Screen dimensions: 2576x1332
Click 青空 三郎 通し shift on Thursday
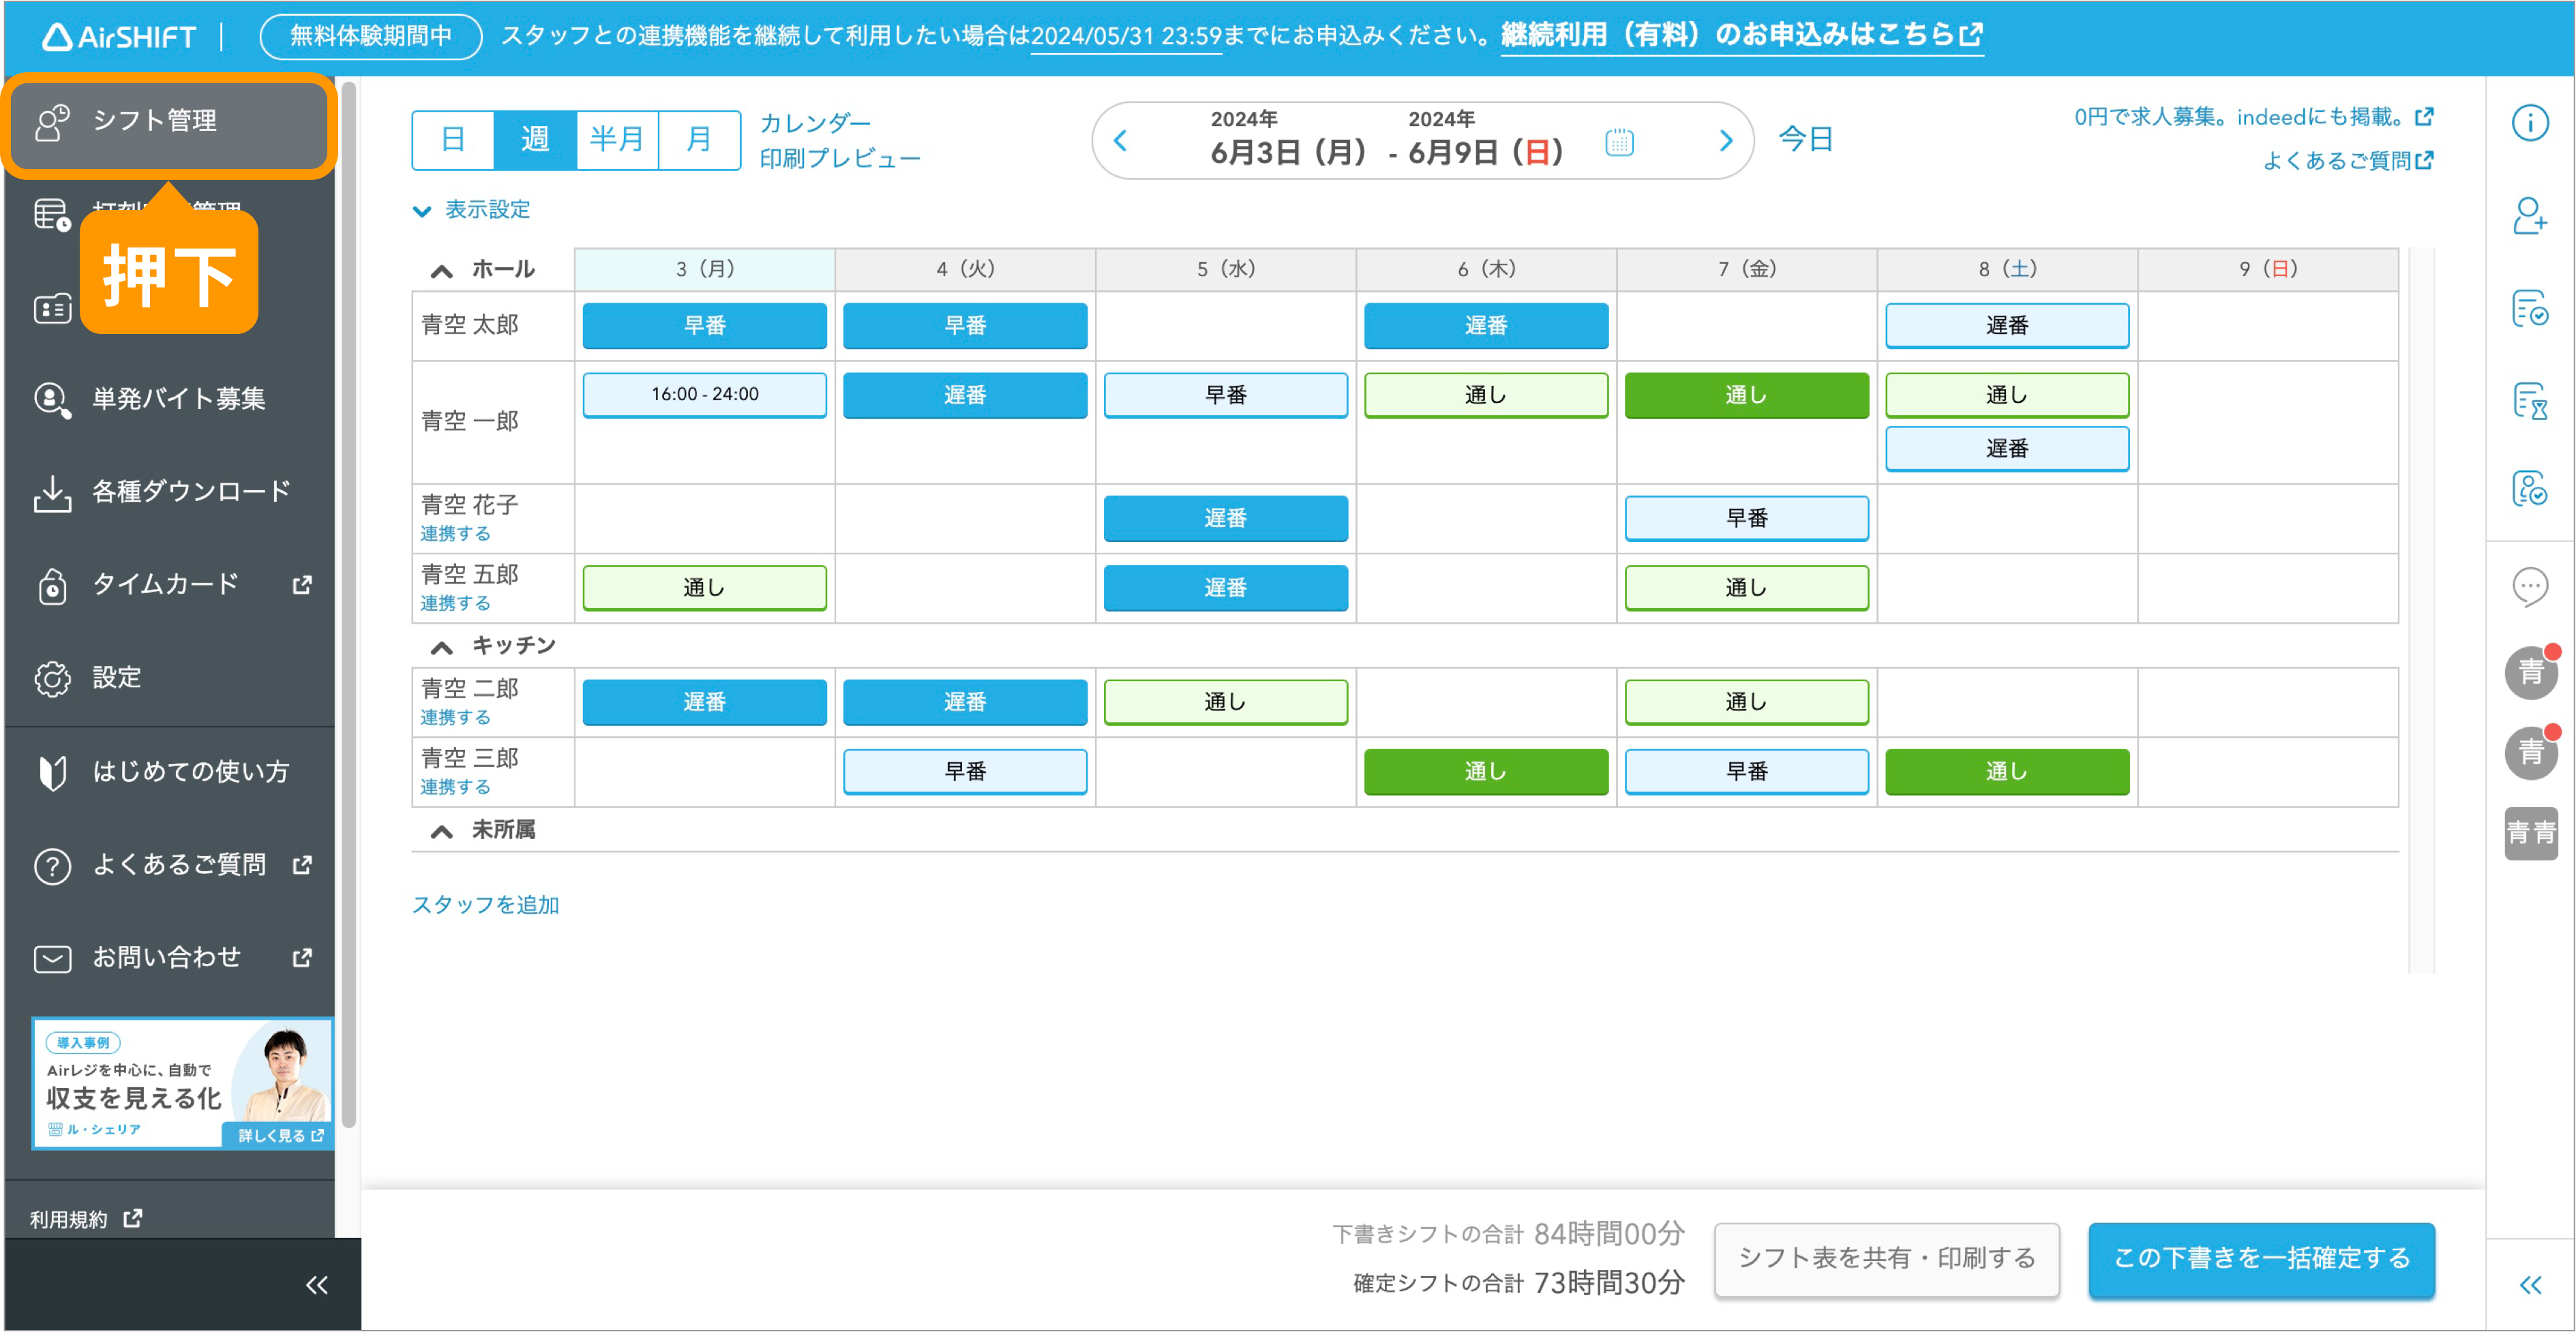click(1486, 772)
